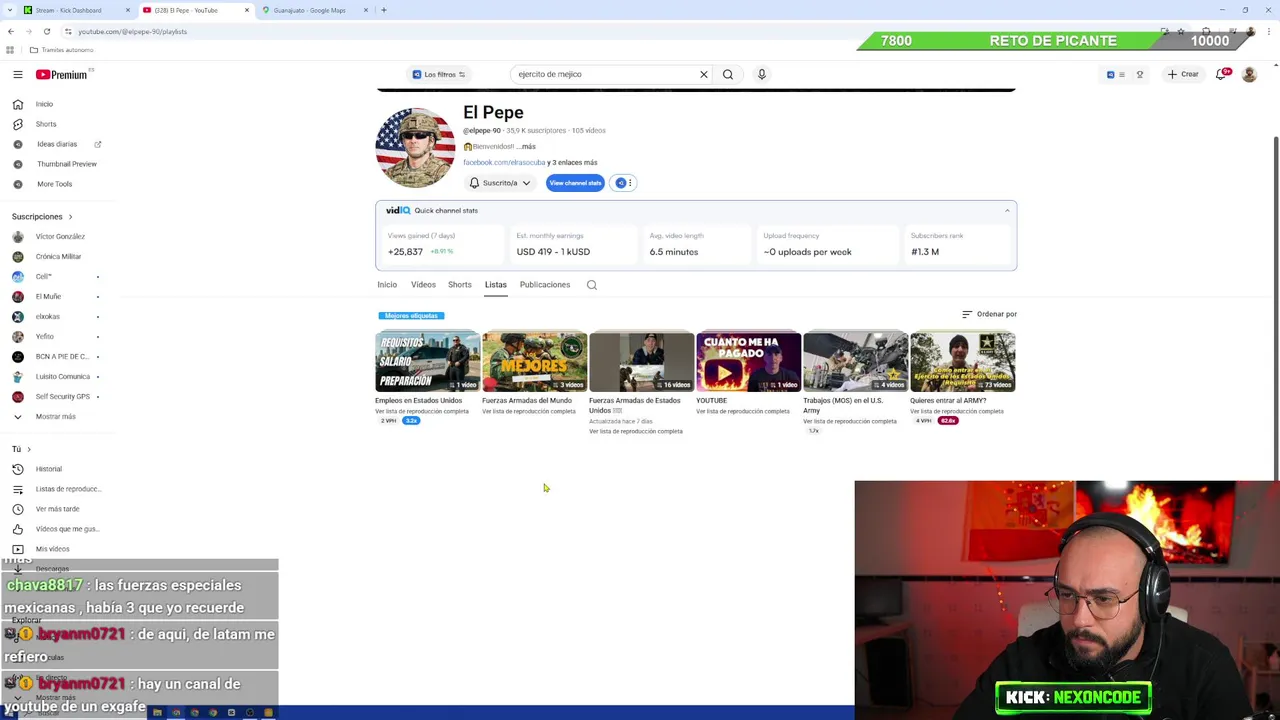Open Shorts from the sidebar
The height and width of the screenshot is (720, 1280).
(46, 124)
